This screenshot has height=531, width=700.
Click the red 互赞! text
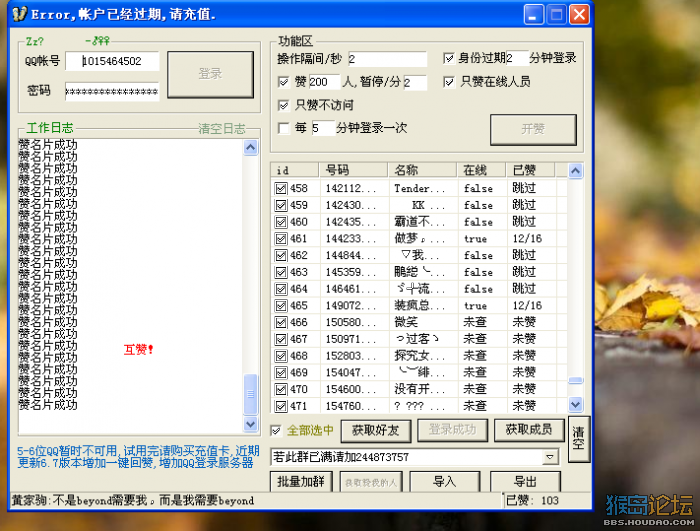coord(138,350)
